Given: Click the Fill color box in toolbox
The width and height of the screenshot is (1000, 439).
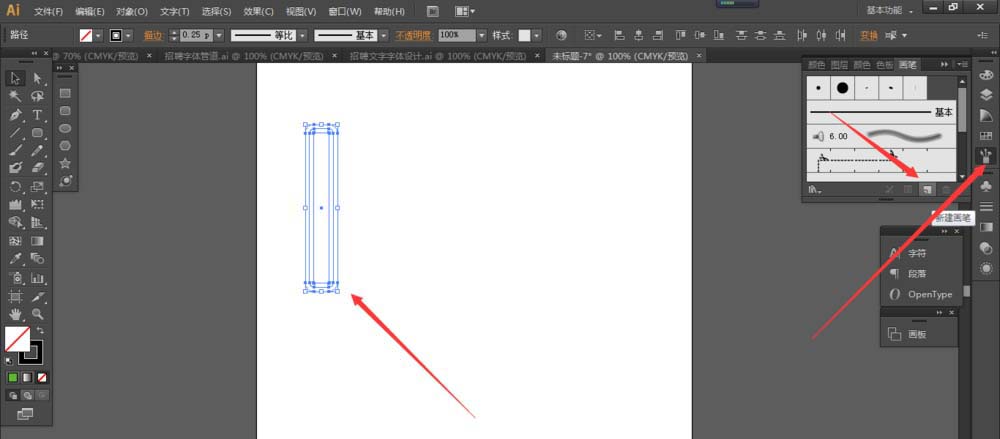Looking at the screenshot, I should [x=17, y=339].
